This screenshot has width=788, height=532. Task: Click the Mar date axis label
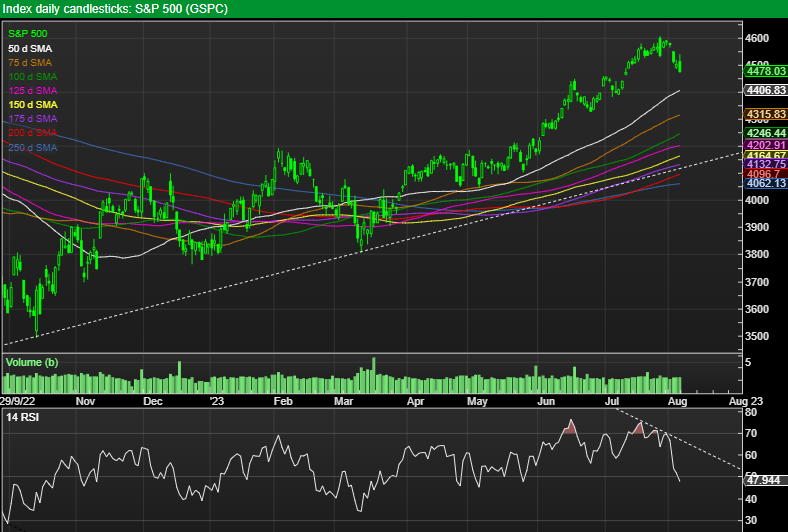(x=344, y=401)
